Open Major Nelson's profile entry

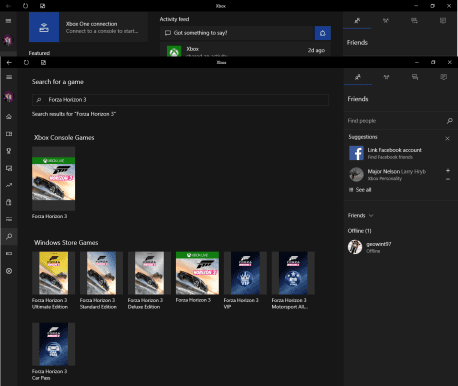pos(397,174)
